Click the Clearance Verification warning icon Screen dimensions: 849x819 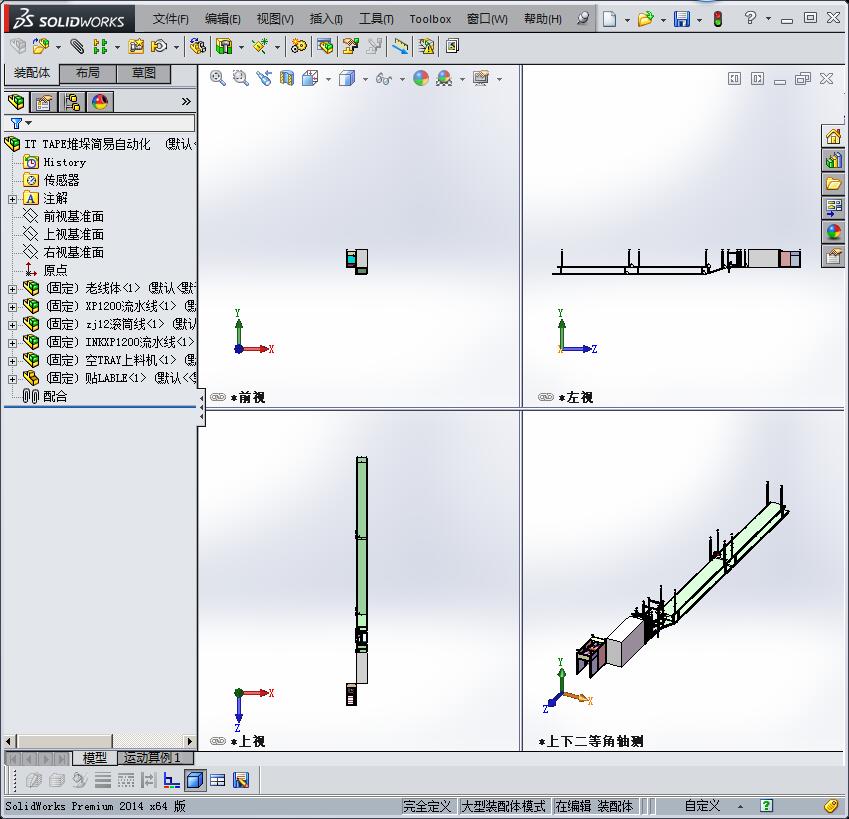coord(426,47)
